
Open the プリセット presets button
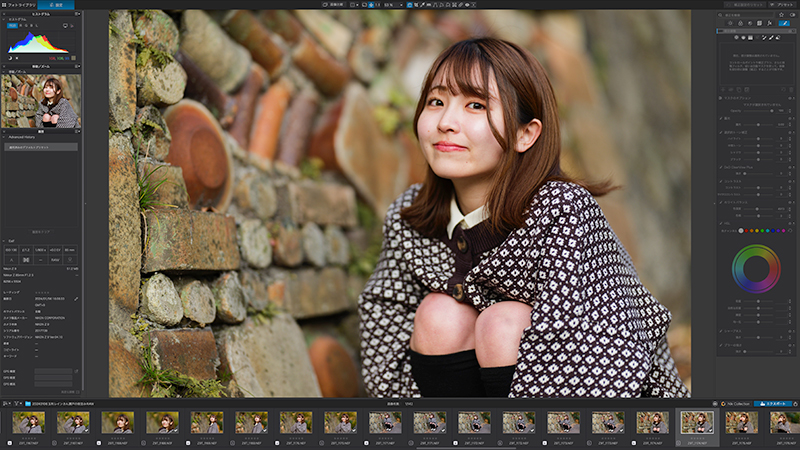coord(783,5)
